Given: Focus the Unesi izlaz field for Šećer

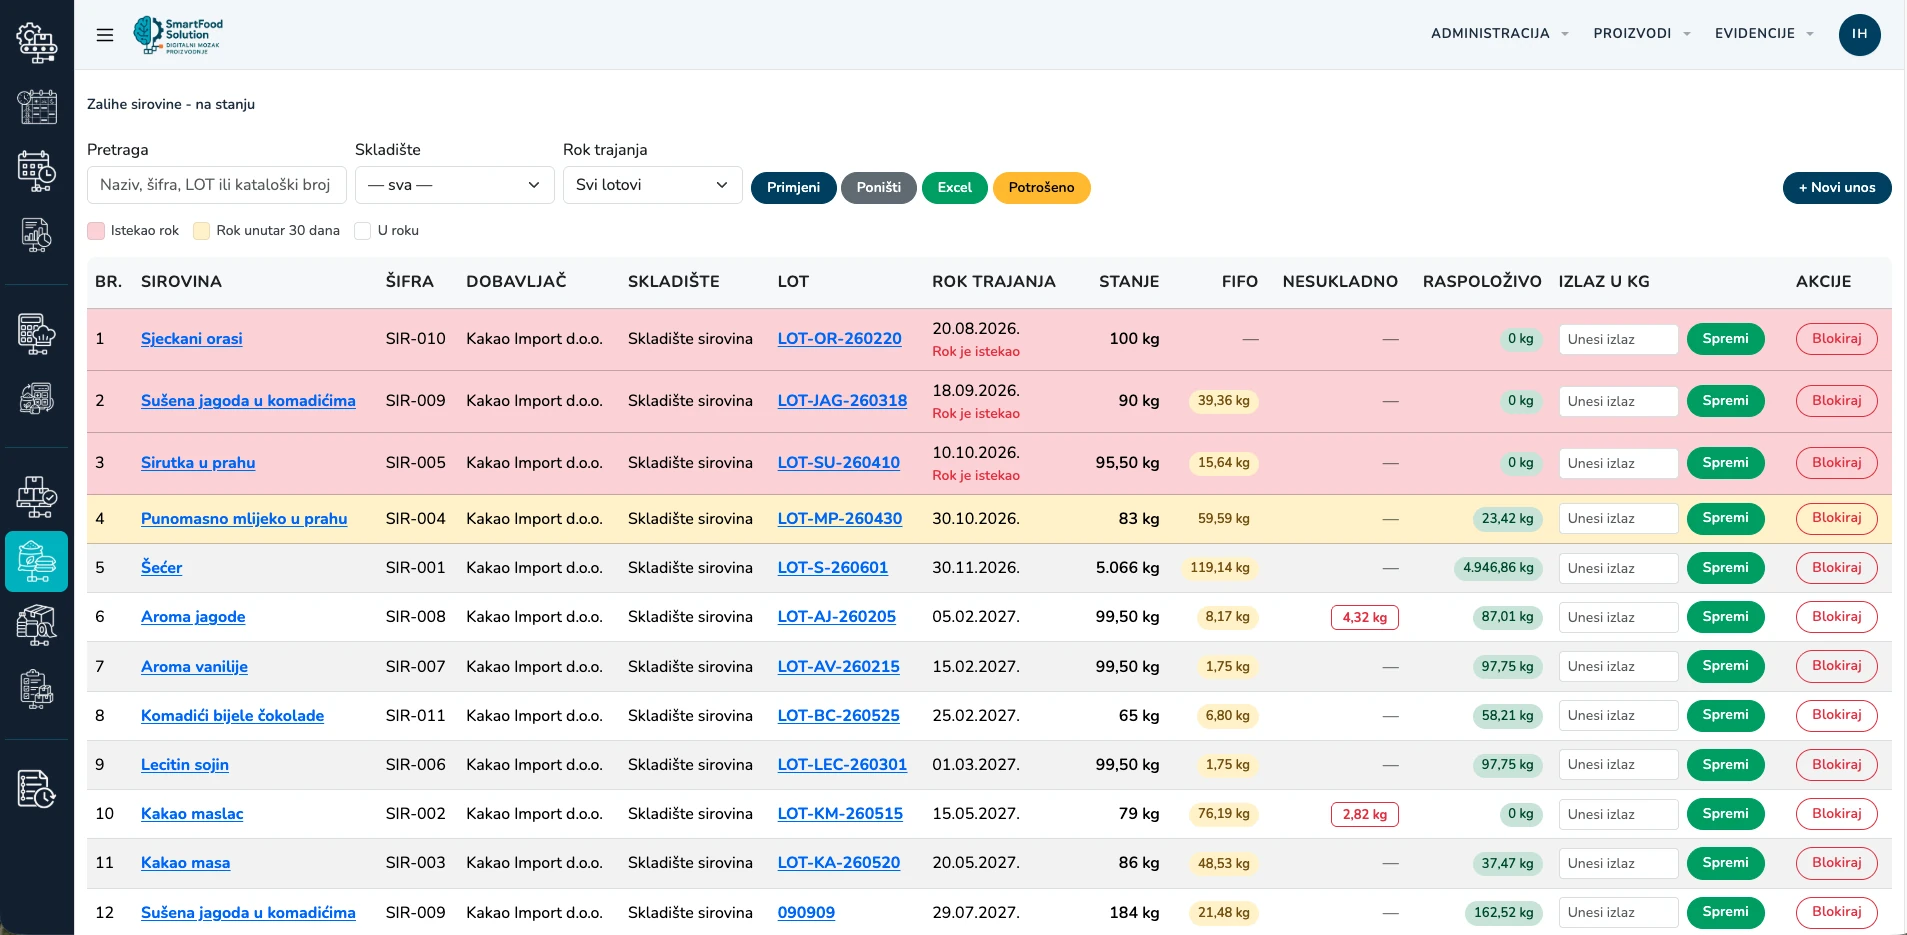Looking at the screenshot, I should [1618, 568].
